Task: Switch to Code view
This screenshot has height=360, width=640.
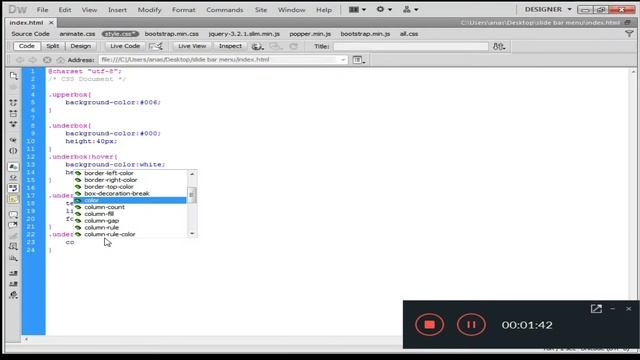Action: [x=27, y=46]
